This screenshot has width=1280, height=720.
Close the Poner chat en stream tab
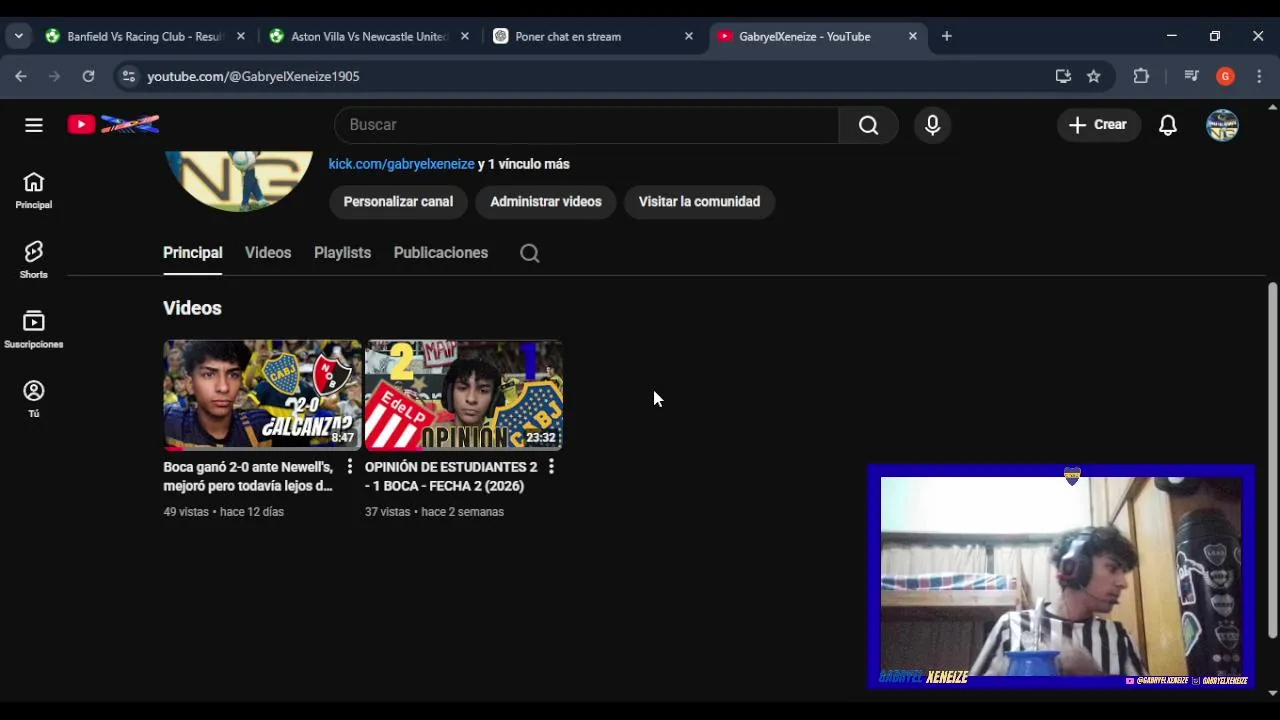(x=688, y=36)
